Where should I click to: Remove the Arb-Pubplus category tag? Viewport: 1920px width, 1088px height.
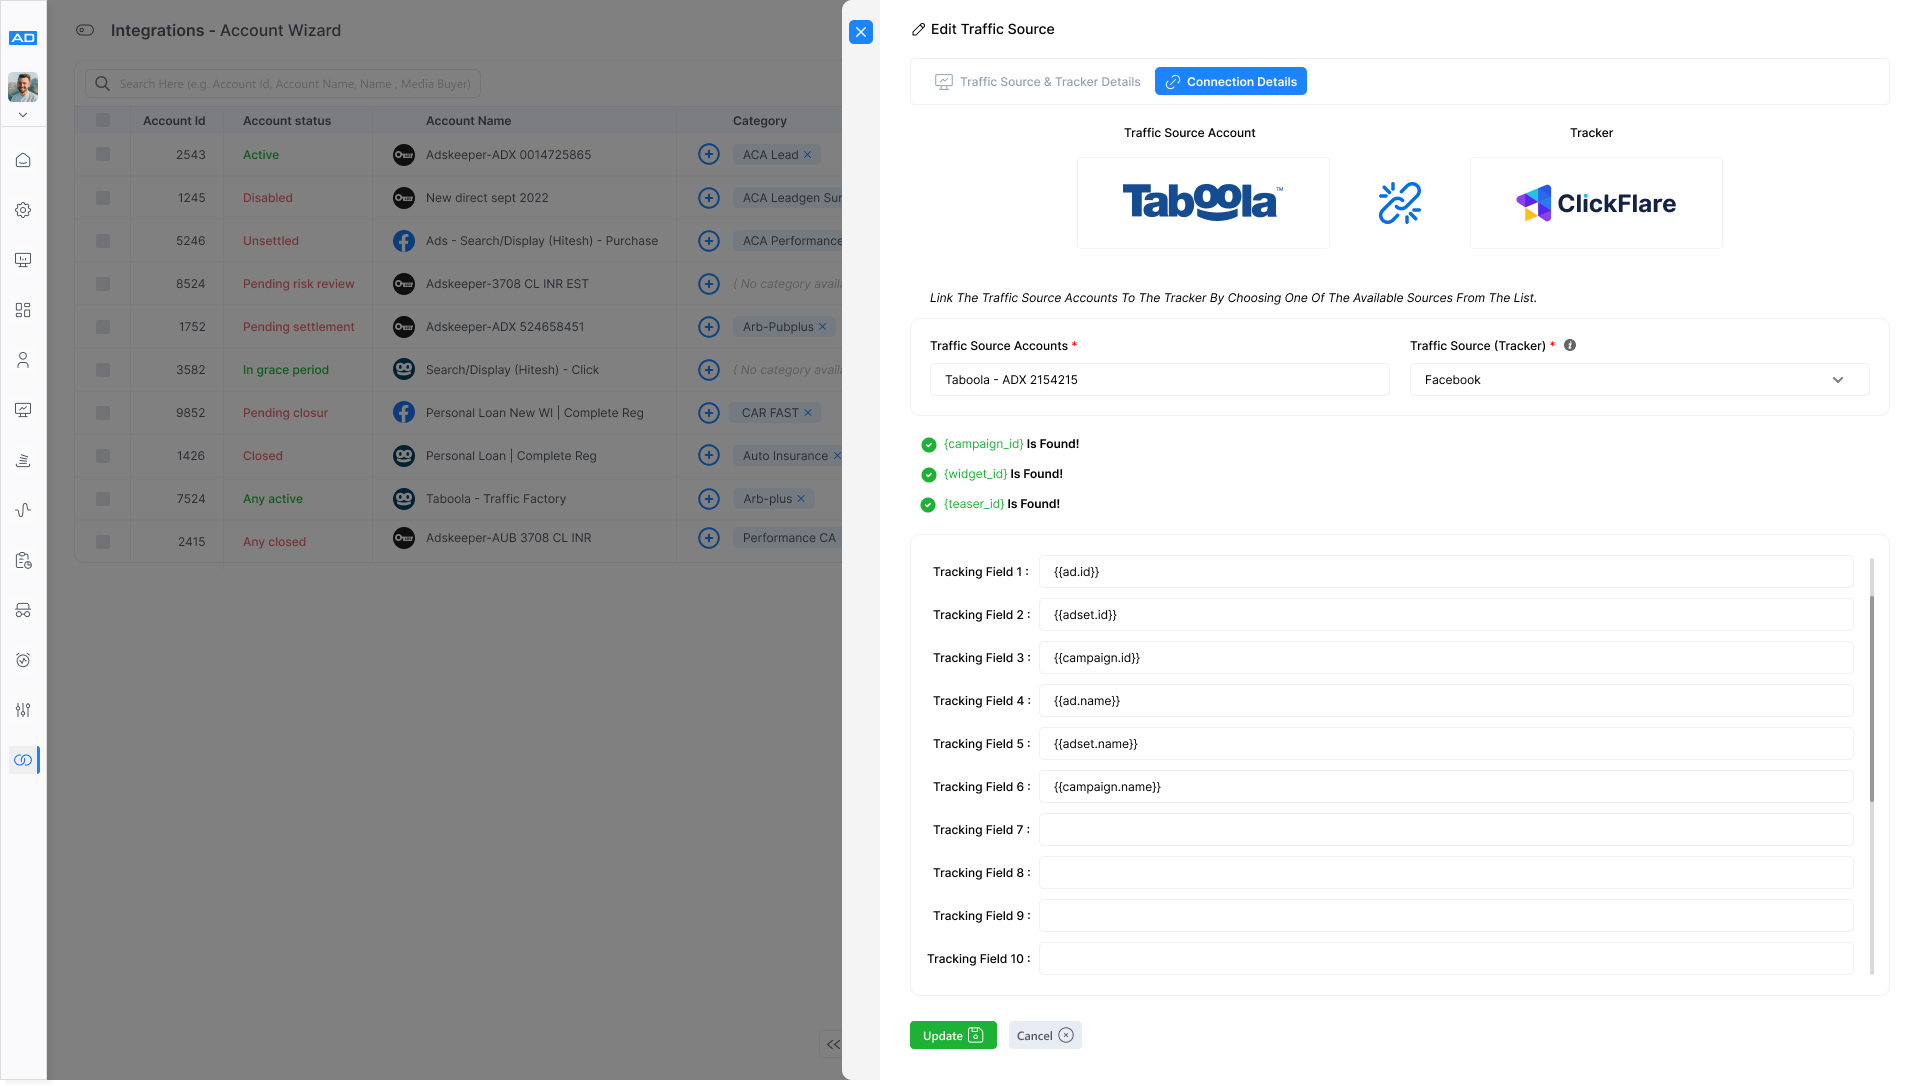[823, 327]
